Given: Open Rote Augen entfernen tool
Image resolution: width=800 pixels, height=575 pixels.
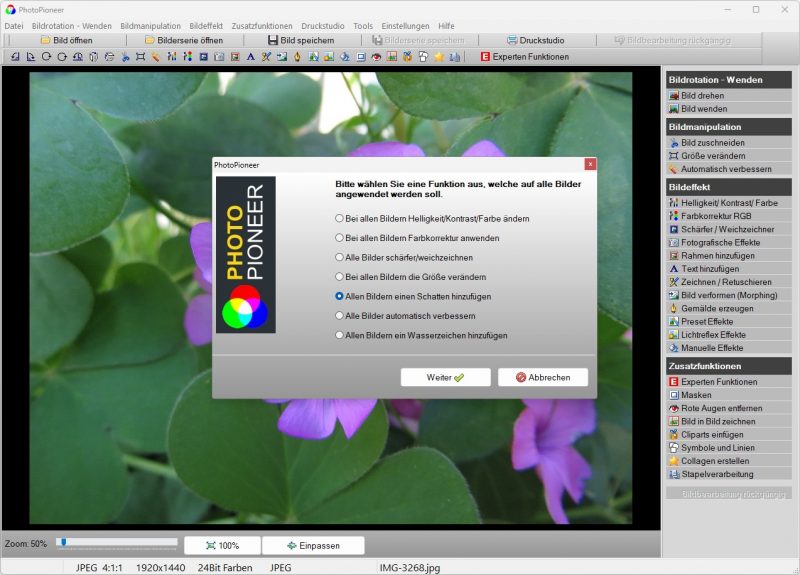Looking at the screenshot, I should coord(721,408).
